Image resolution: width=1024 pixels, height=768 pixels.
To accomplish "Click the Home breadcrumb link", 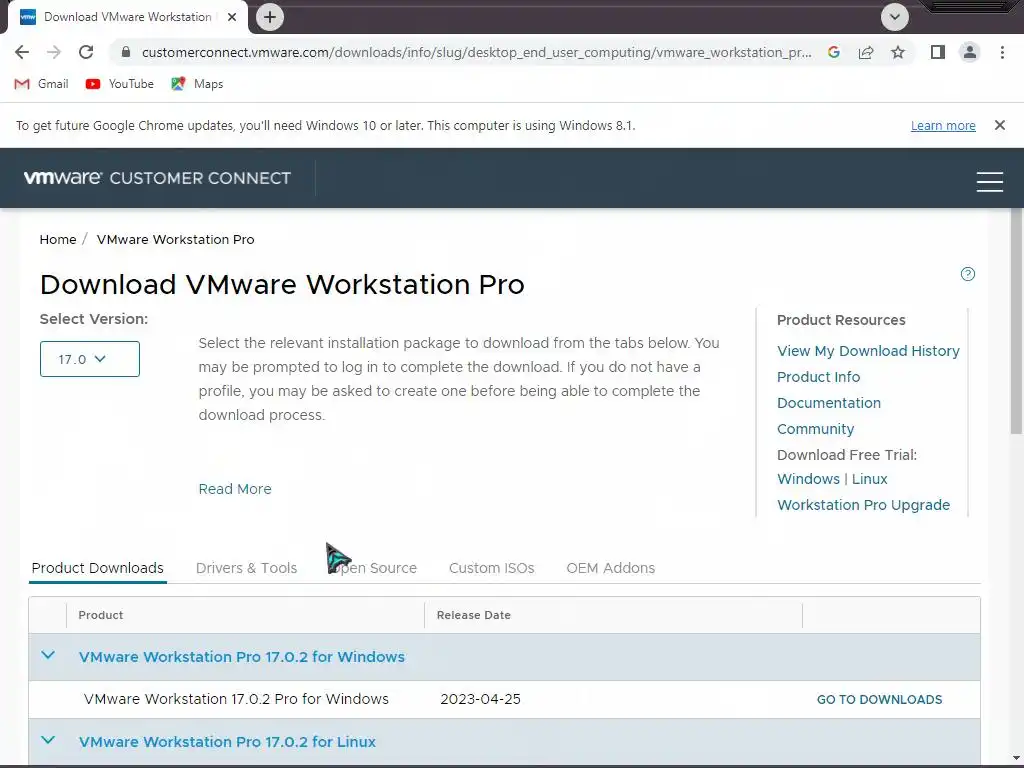I will [57, 240].
